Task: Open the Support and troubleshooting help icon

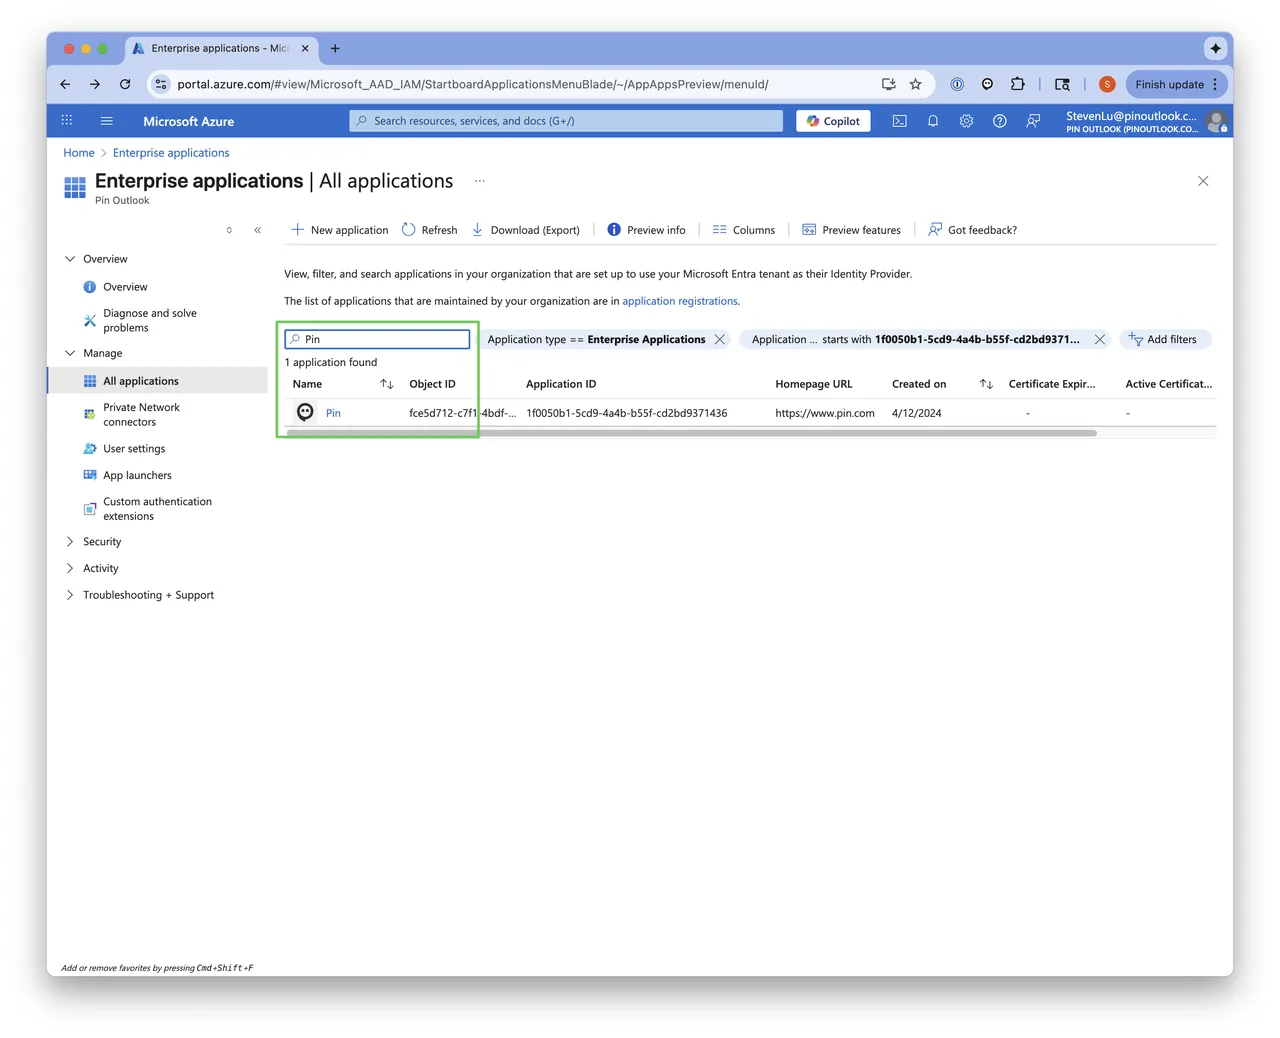Action: (x=999, y=121)
